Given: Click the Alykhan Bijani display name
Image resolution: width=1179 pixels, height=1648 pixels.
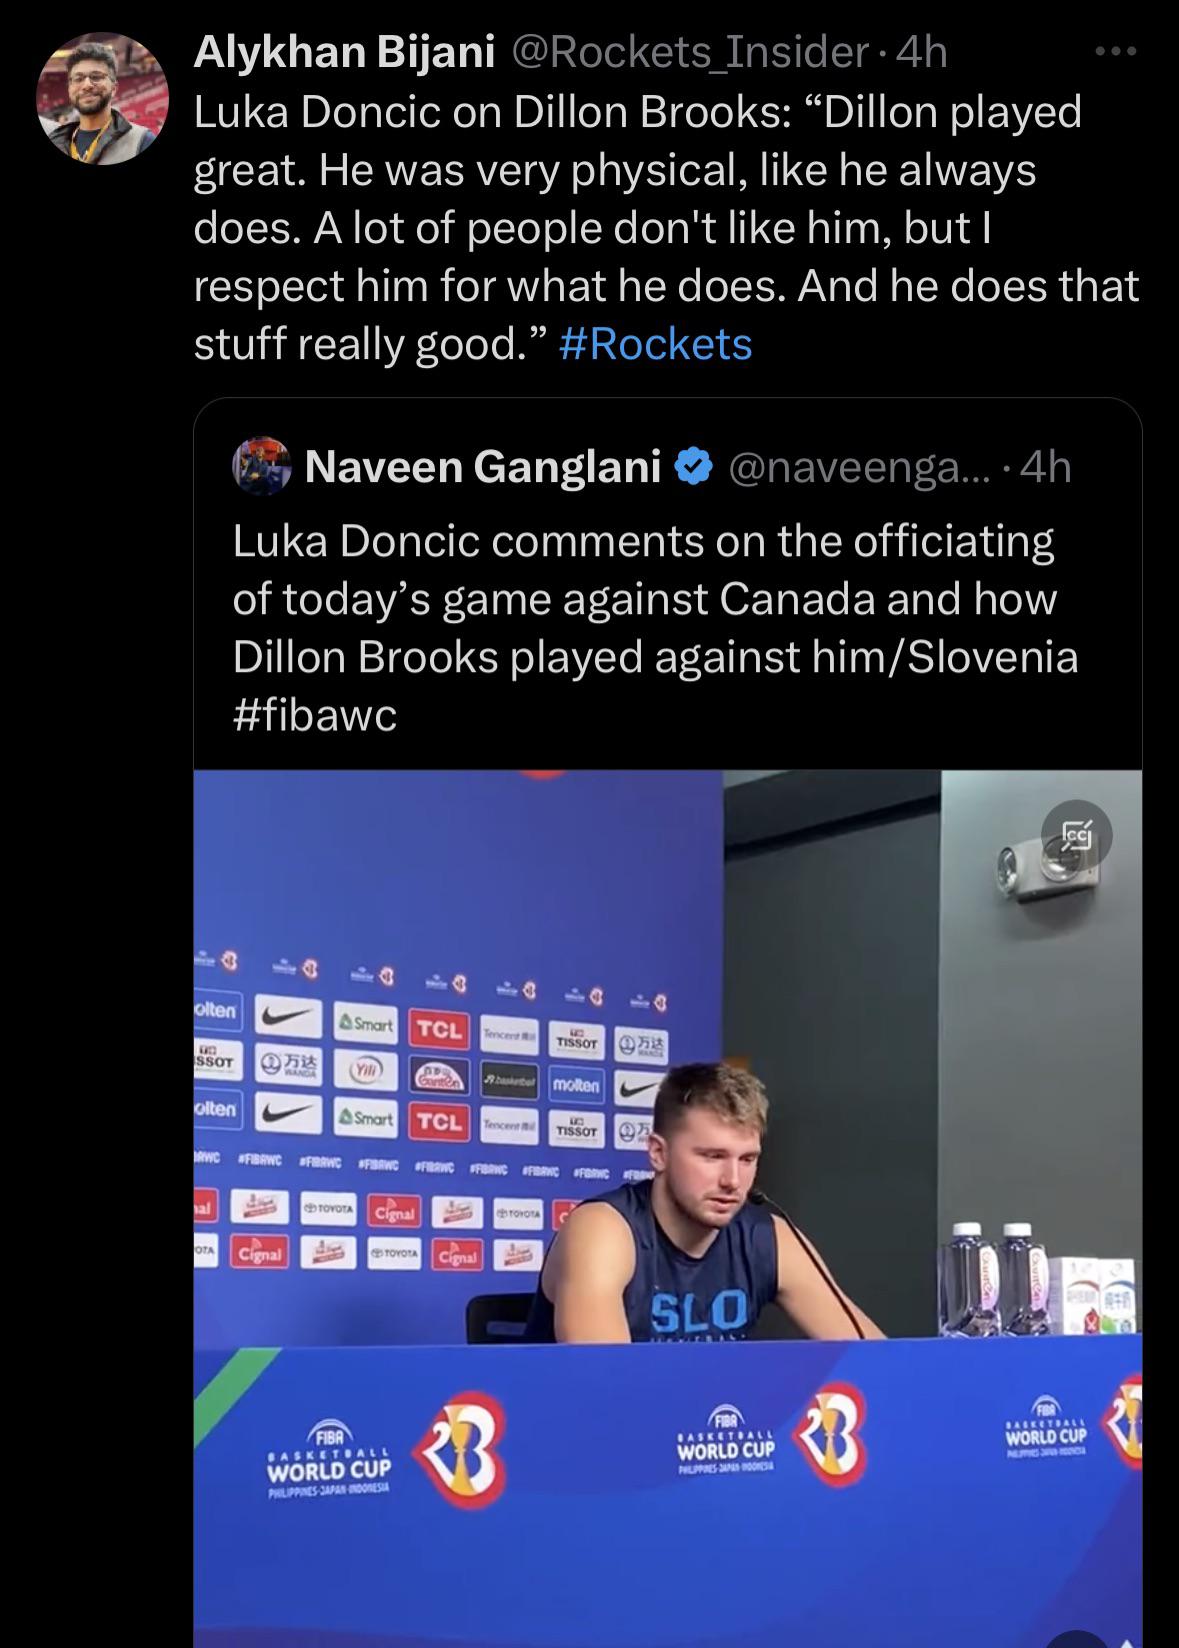Looking at the screenshot, I should [x=344, y=52].
